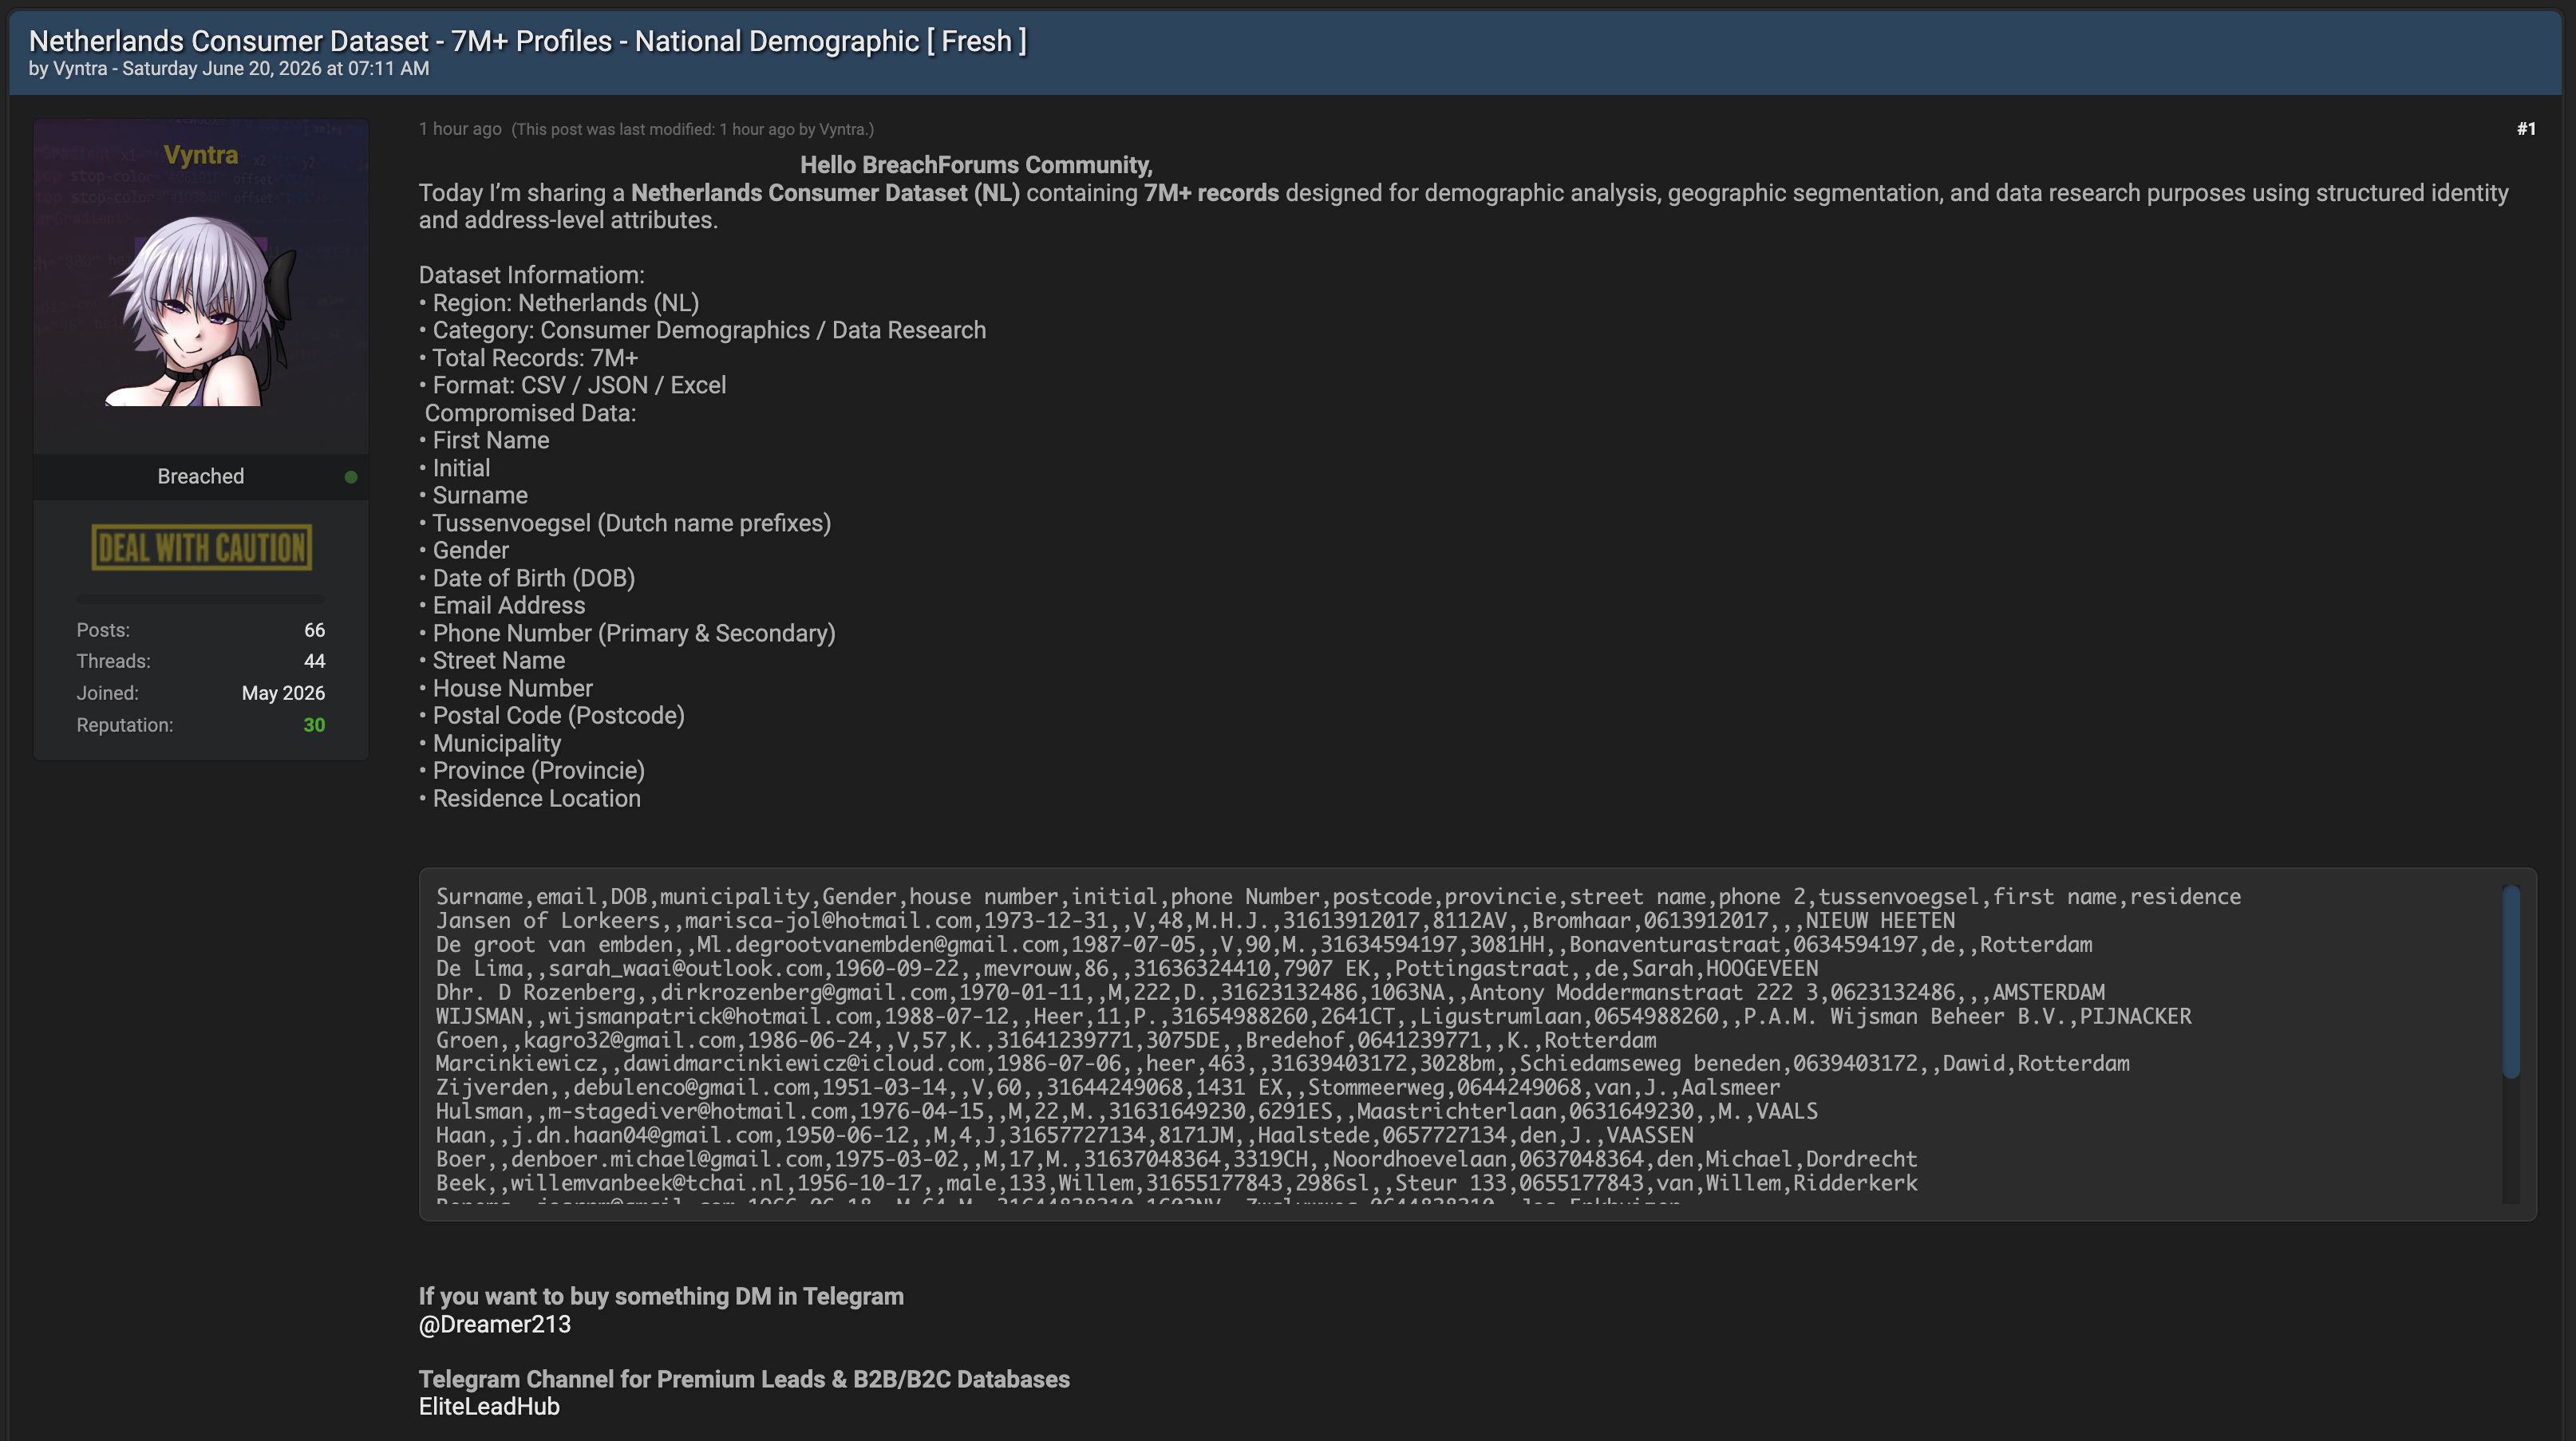
Task: Click the 'Hello BreachForums Community' greeting
Action: tap(976, 165)
